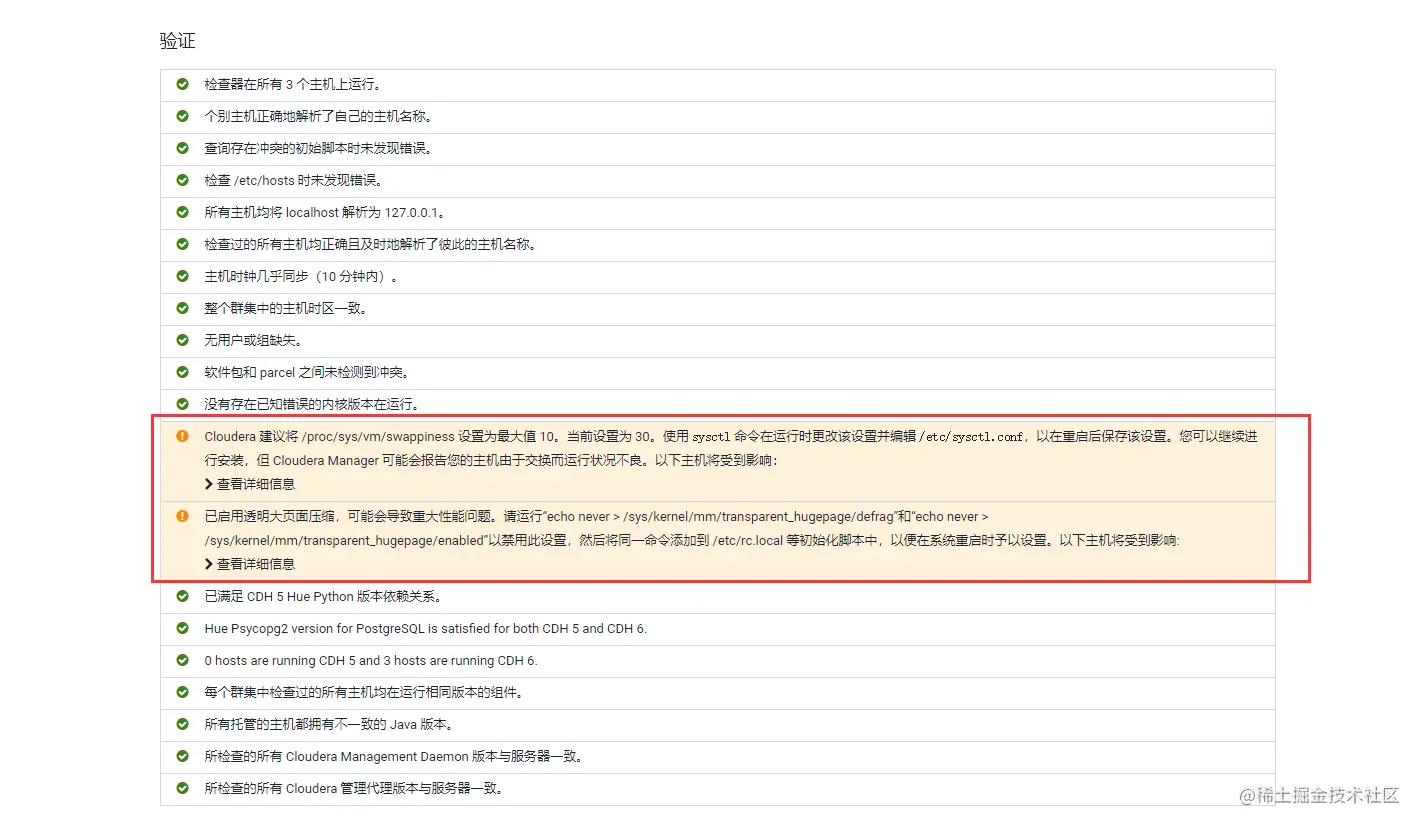
Task: Click the green check icon beside 检查器在所有 3 个主机上运行
Action: click(x=182, y=85)
